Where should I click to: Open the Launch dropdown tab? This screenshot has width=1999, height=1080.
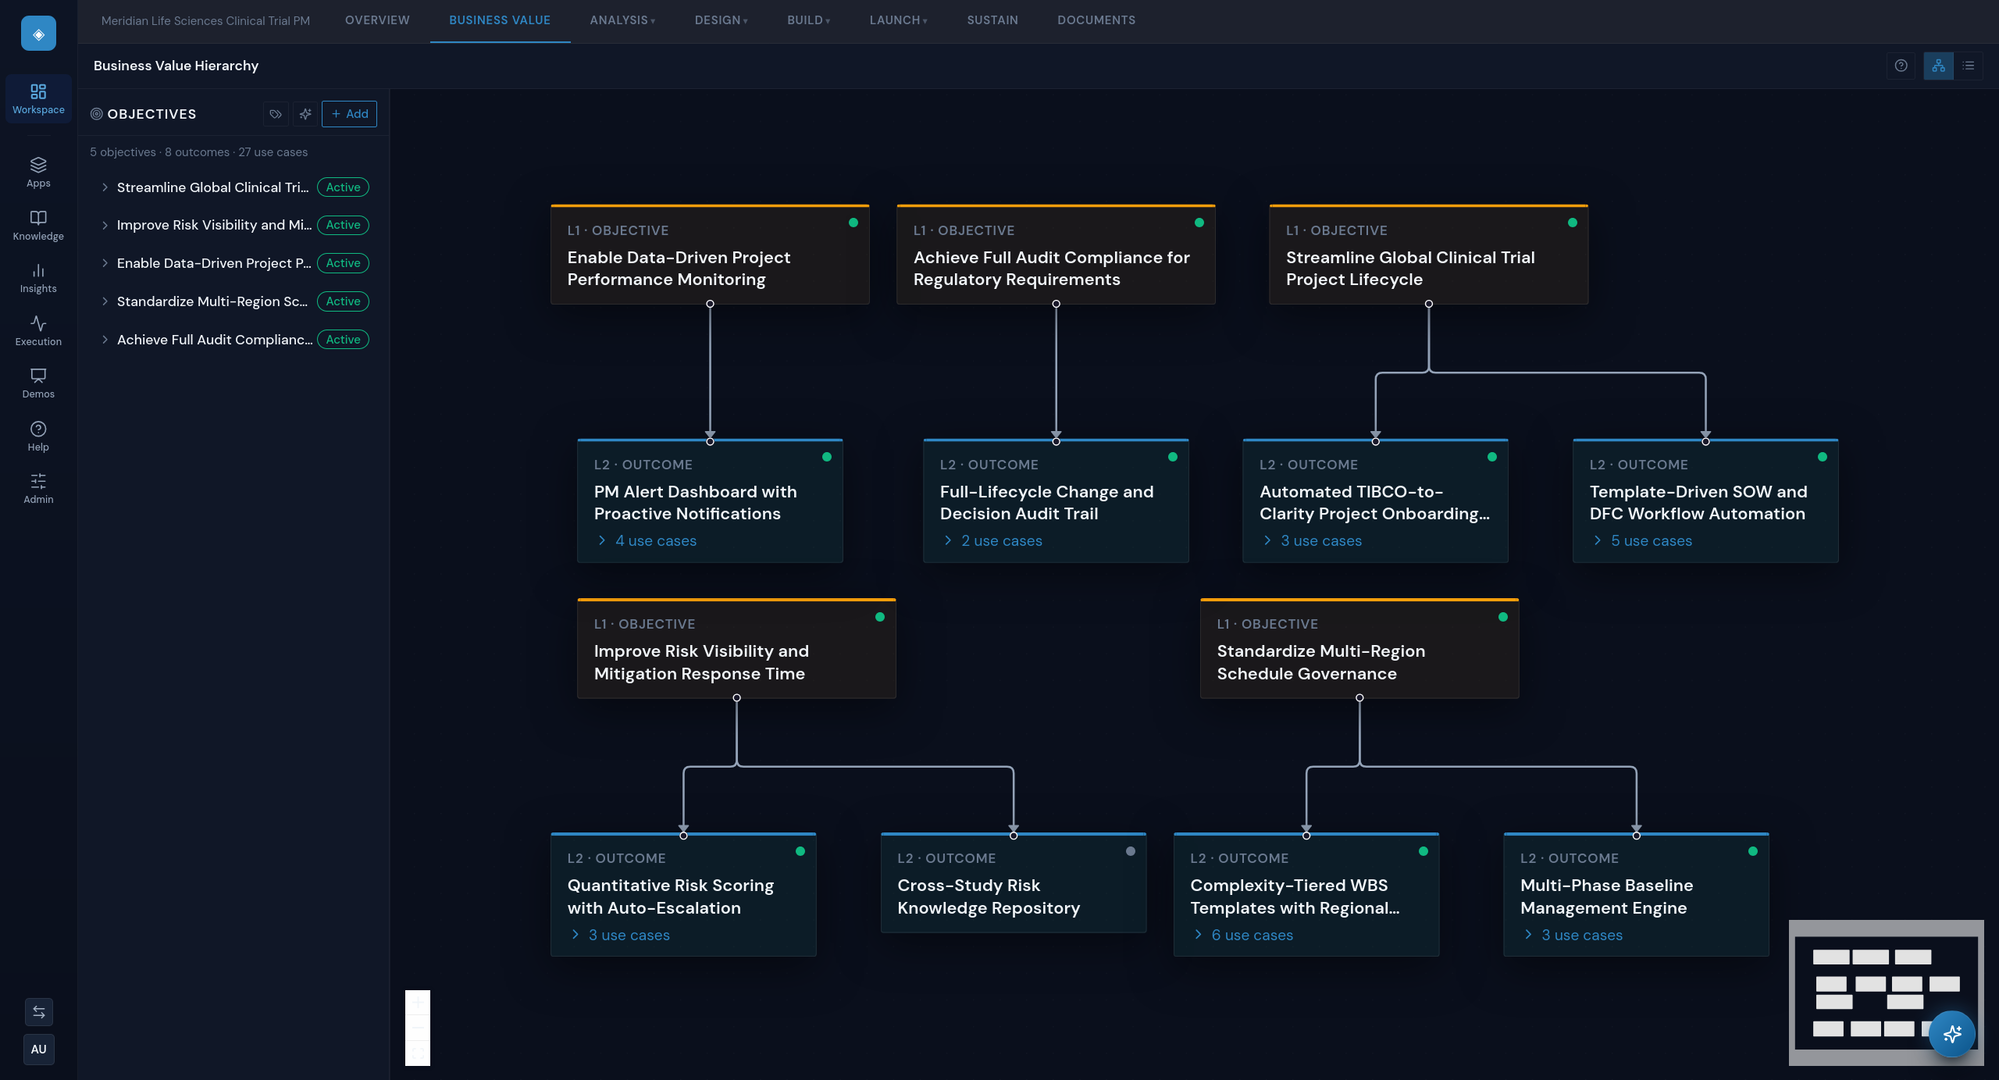pos(898,20)
